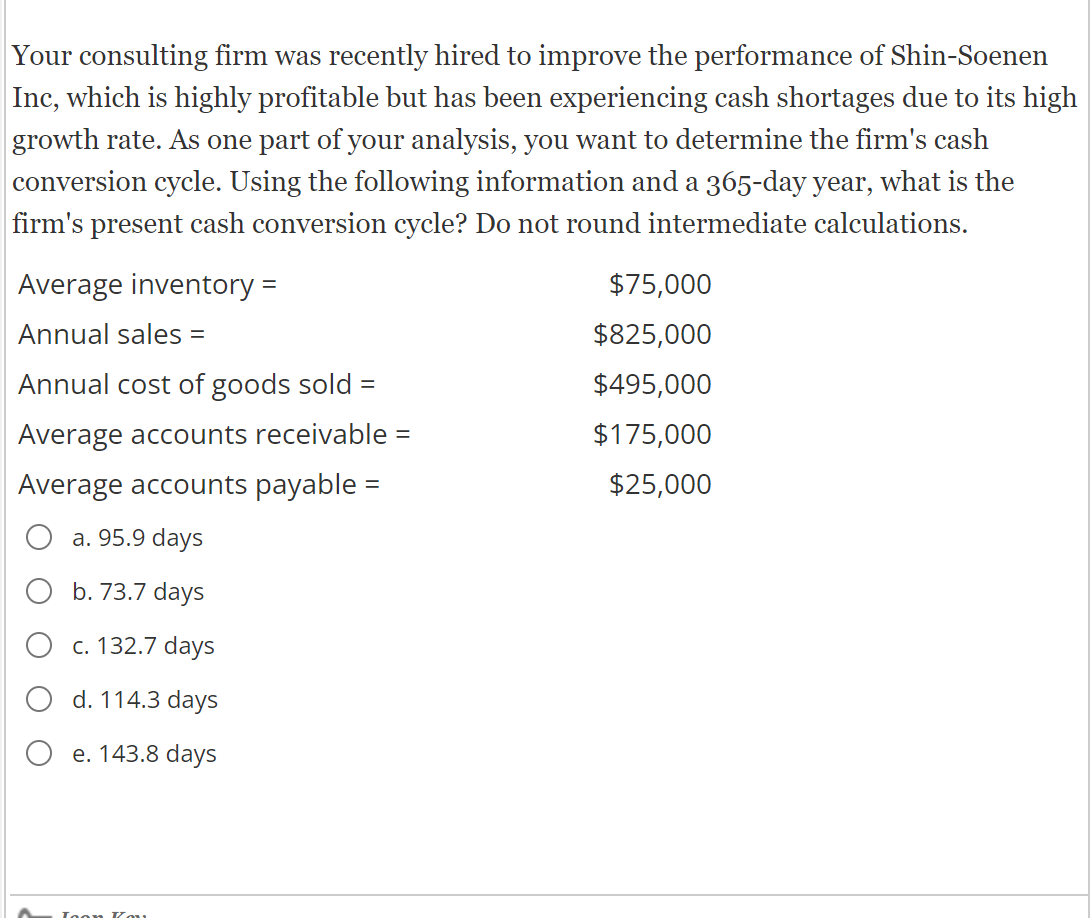Choose the 73.7 days radio button

(40, 592)
